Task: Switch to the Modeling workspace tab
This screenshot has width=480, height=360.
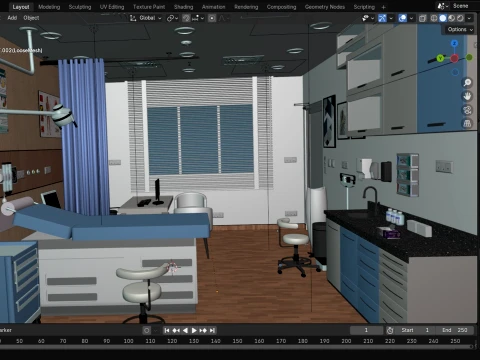Action: coord(49,7)
